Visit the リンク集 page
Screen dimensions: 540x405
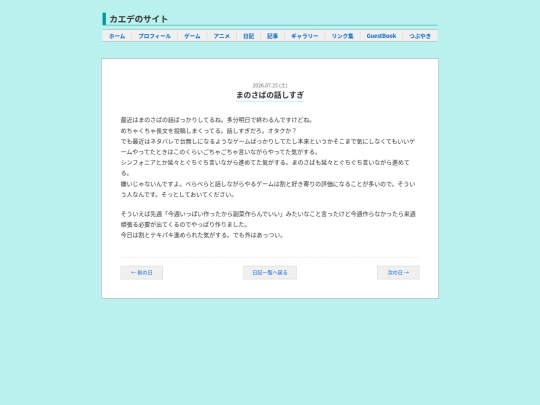coord(342,36)
